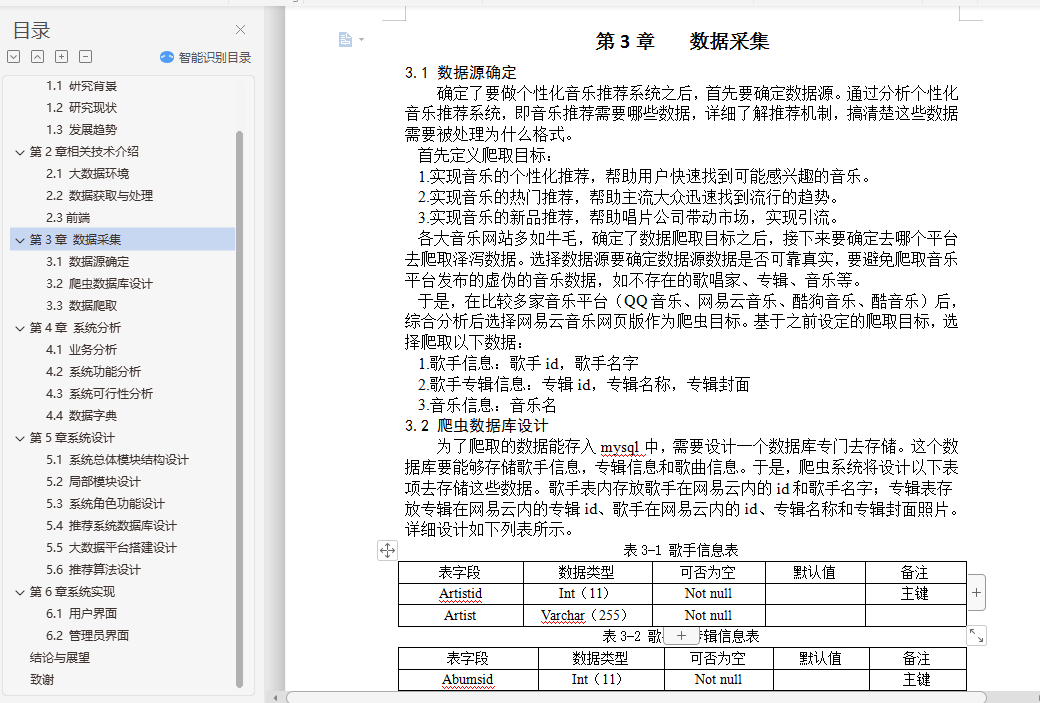Click the table move handle above 表字段
Viewport: 1040px width, 703px height.
[x=387, y=550]
